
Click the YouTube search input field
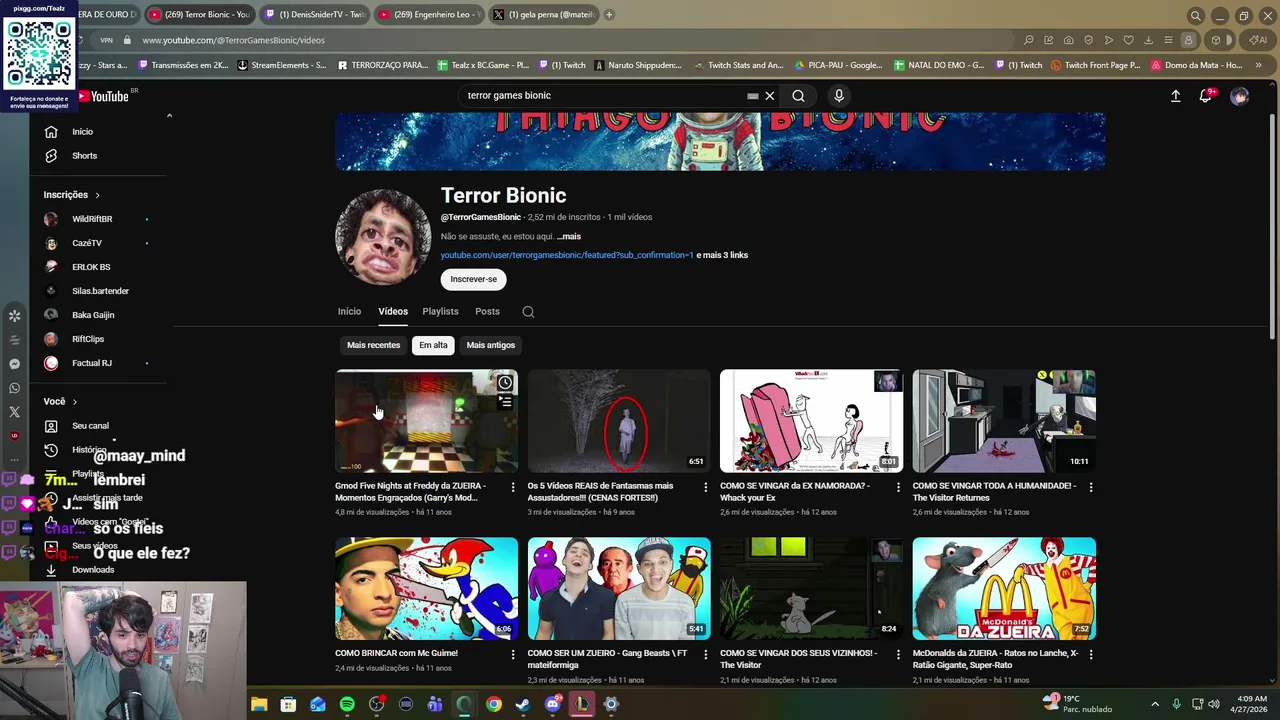pos(605,96)
